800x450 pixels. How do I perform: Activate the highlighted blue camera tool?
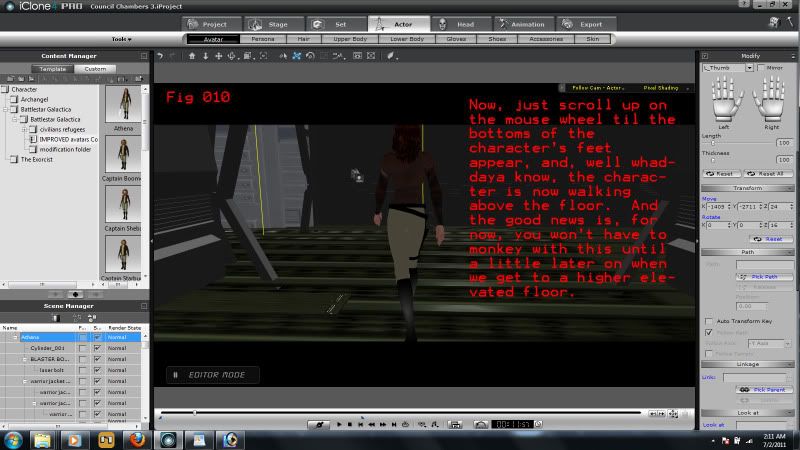click(x=296, y=56)
